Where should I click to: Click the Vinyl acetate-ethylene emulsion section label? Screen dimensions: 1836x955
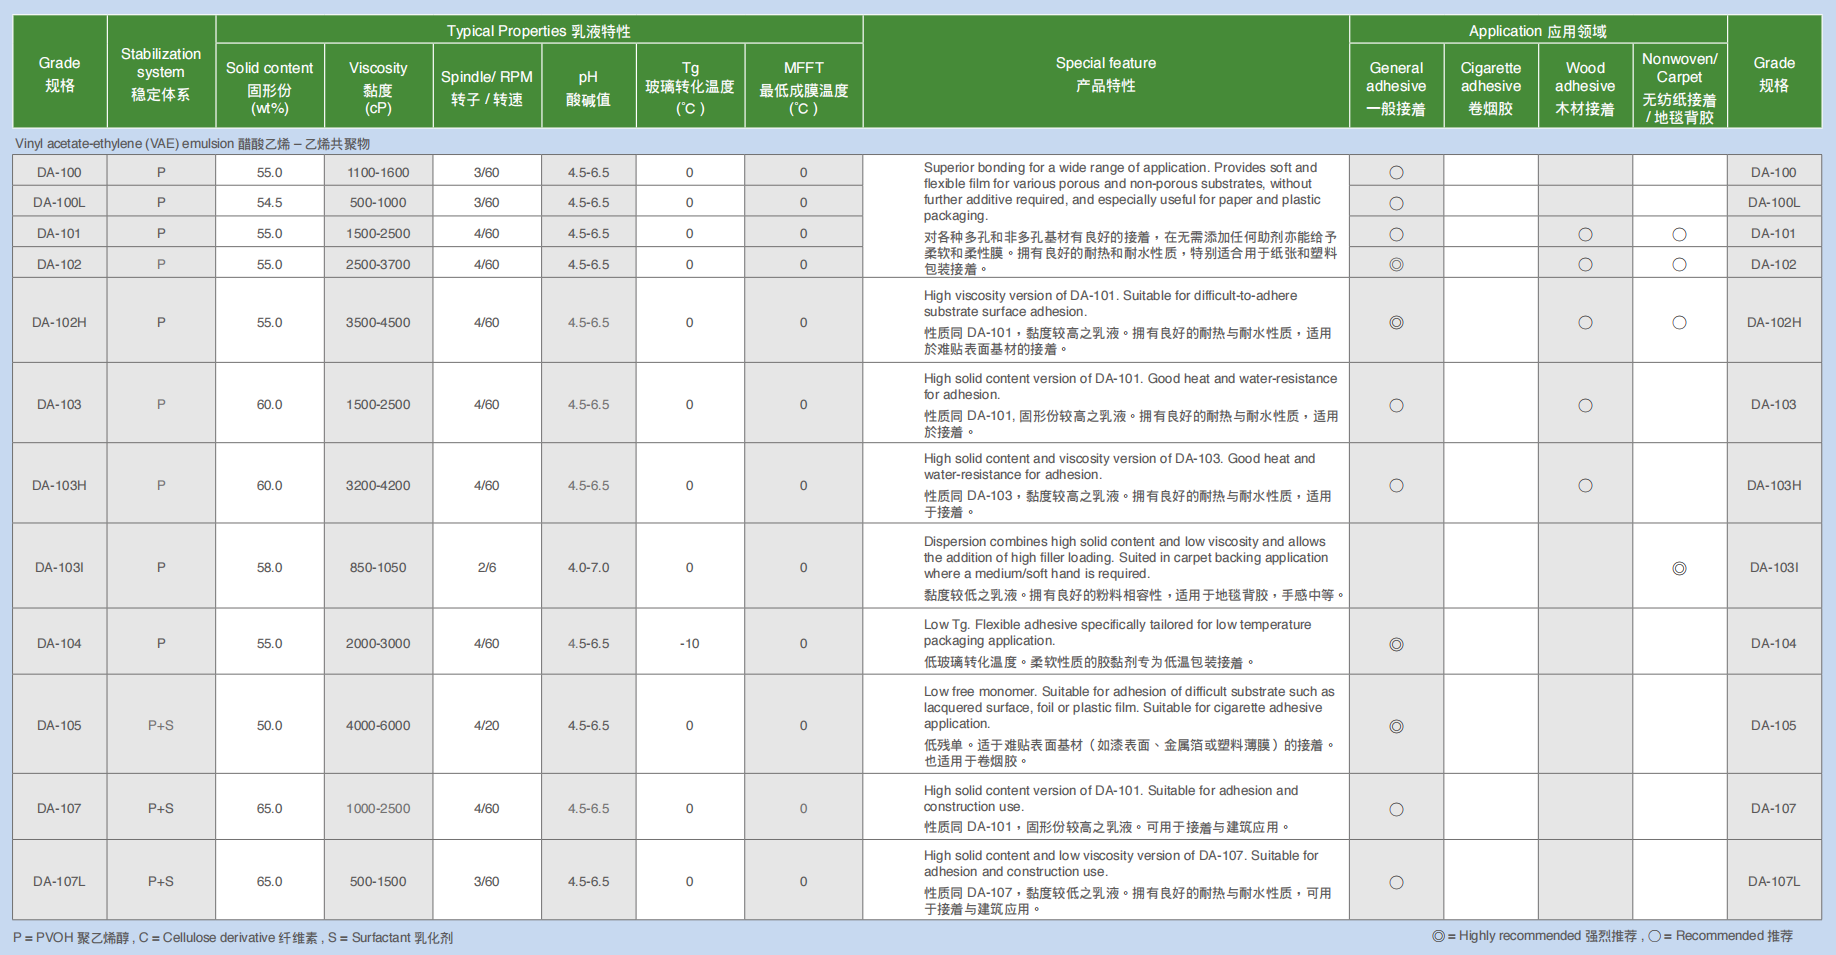(x=192, y=144)
